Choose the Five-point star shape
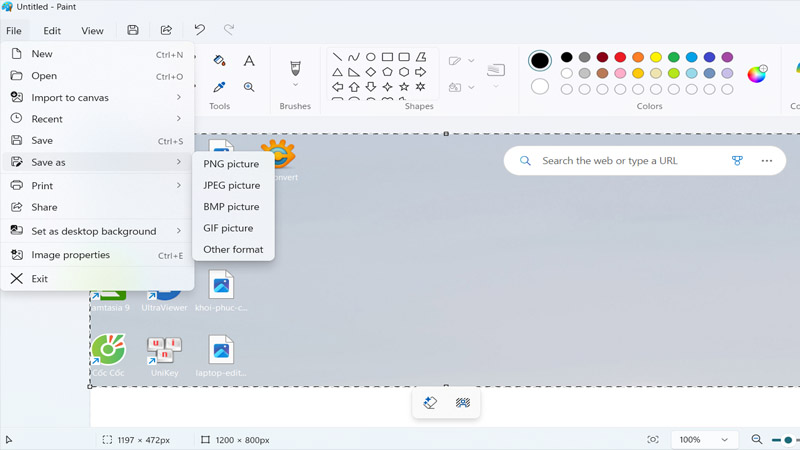The image size is (800, 450). pos(404,87)
